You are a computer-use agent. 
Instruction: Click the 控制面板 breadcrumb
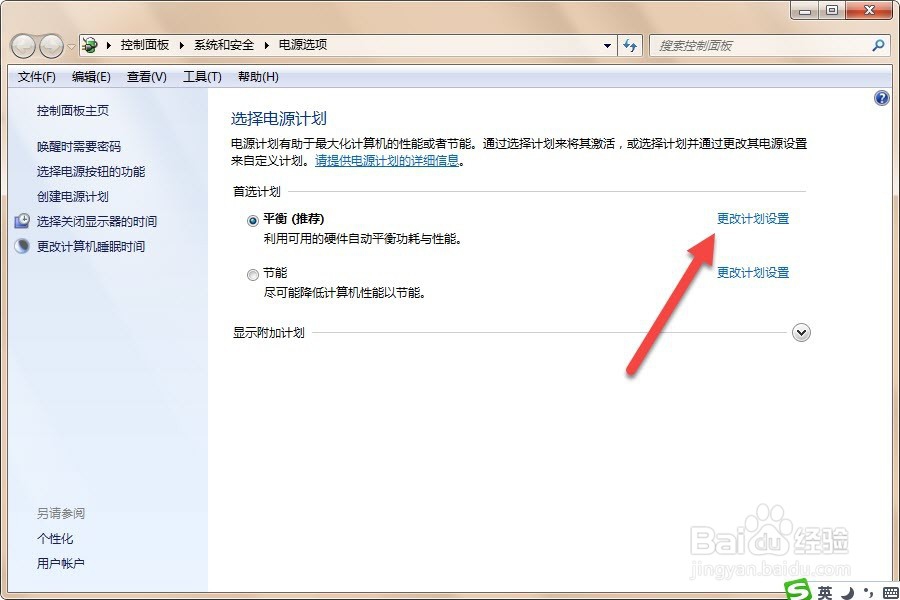tap(145, 45)
